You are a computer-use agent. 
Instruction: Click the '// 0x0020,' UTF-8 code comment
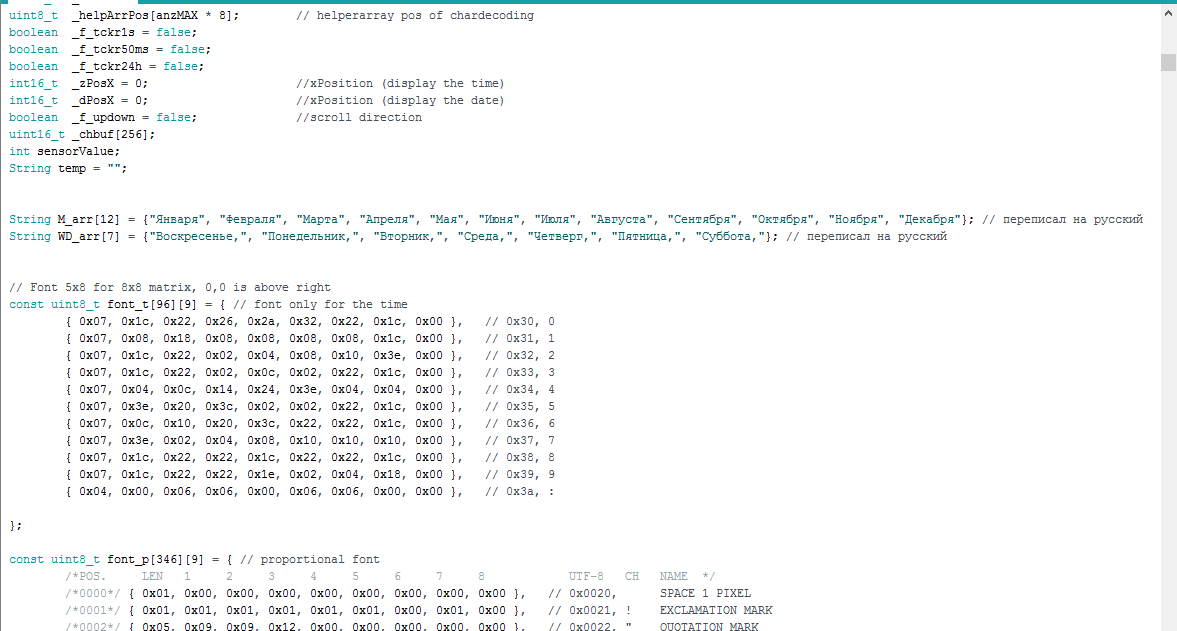click(x=582, y=593)
